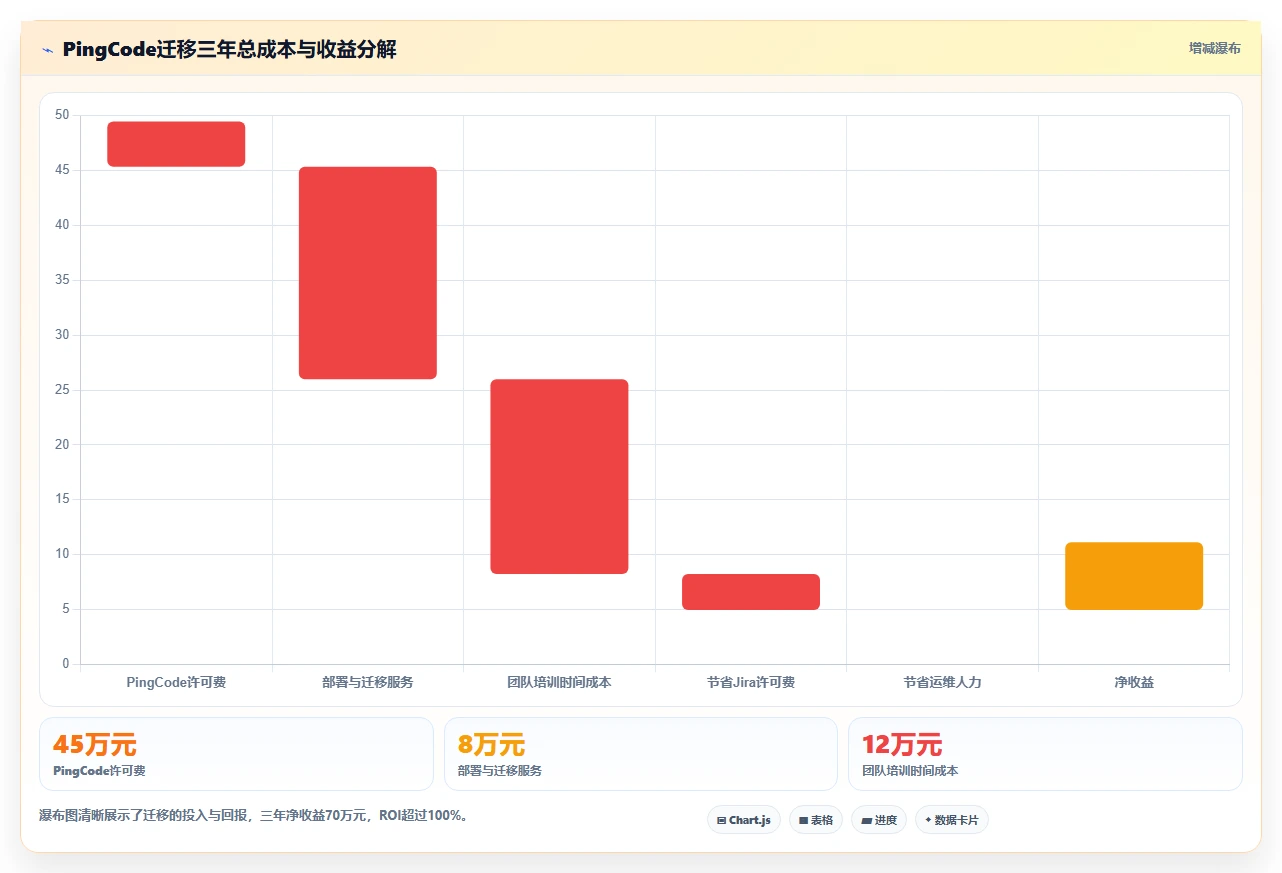Click the 增减瀑布 tag in the header

point(1214,48)
